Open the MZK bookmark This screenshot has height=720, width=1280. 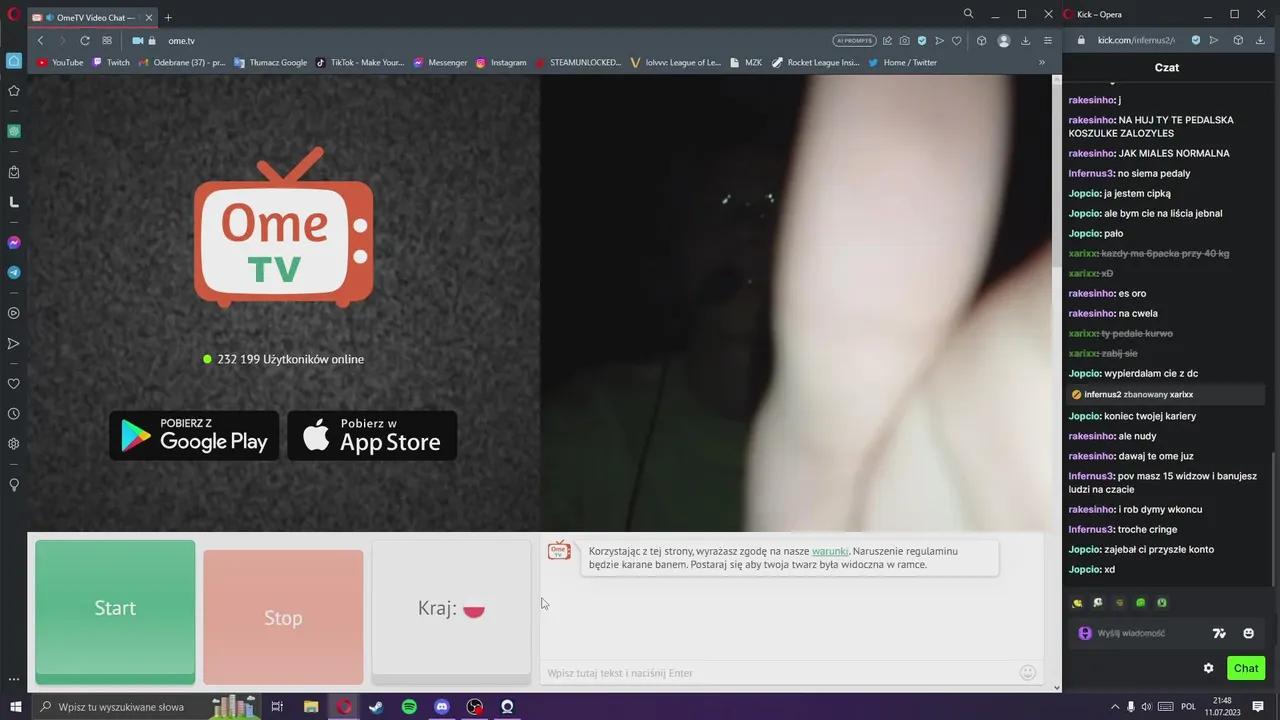click(745, 62)
